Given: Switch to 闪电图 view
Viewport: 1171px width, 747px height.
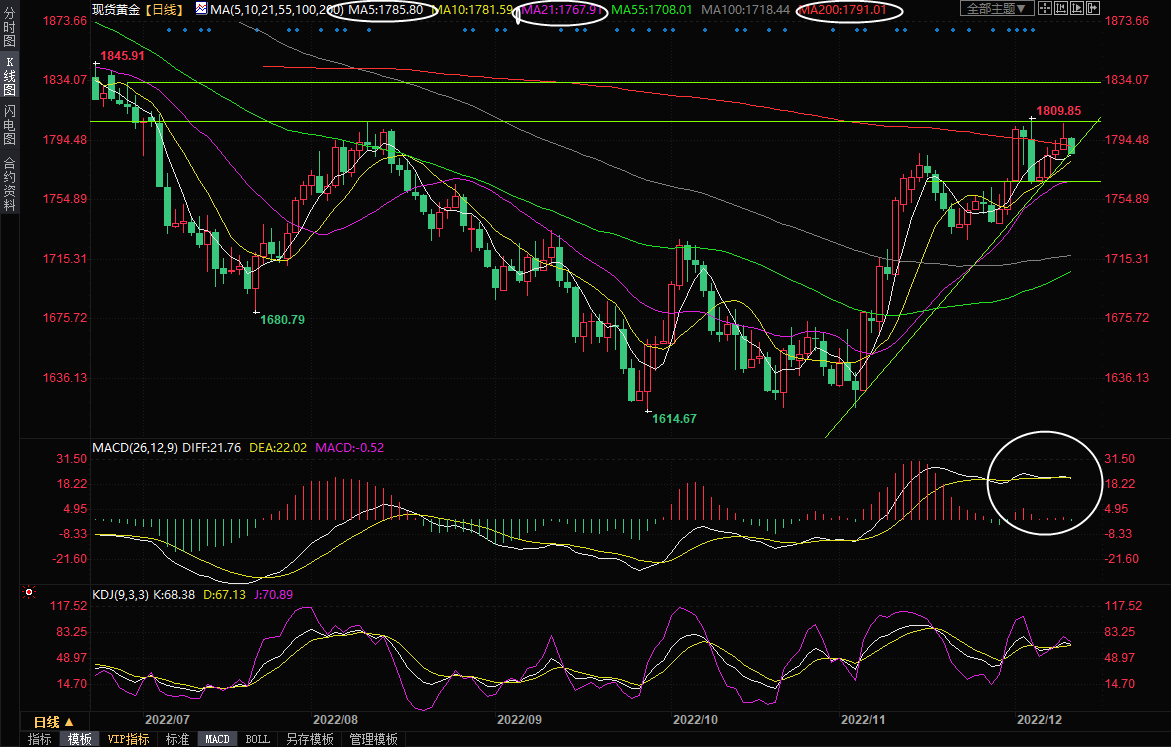Looking at the screenshot, I should click(9, 123).
